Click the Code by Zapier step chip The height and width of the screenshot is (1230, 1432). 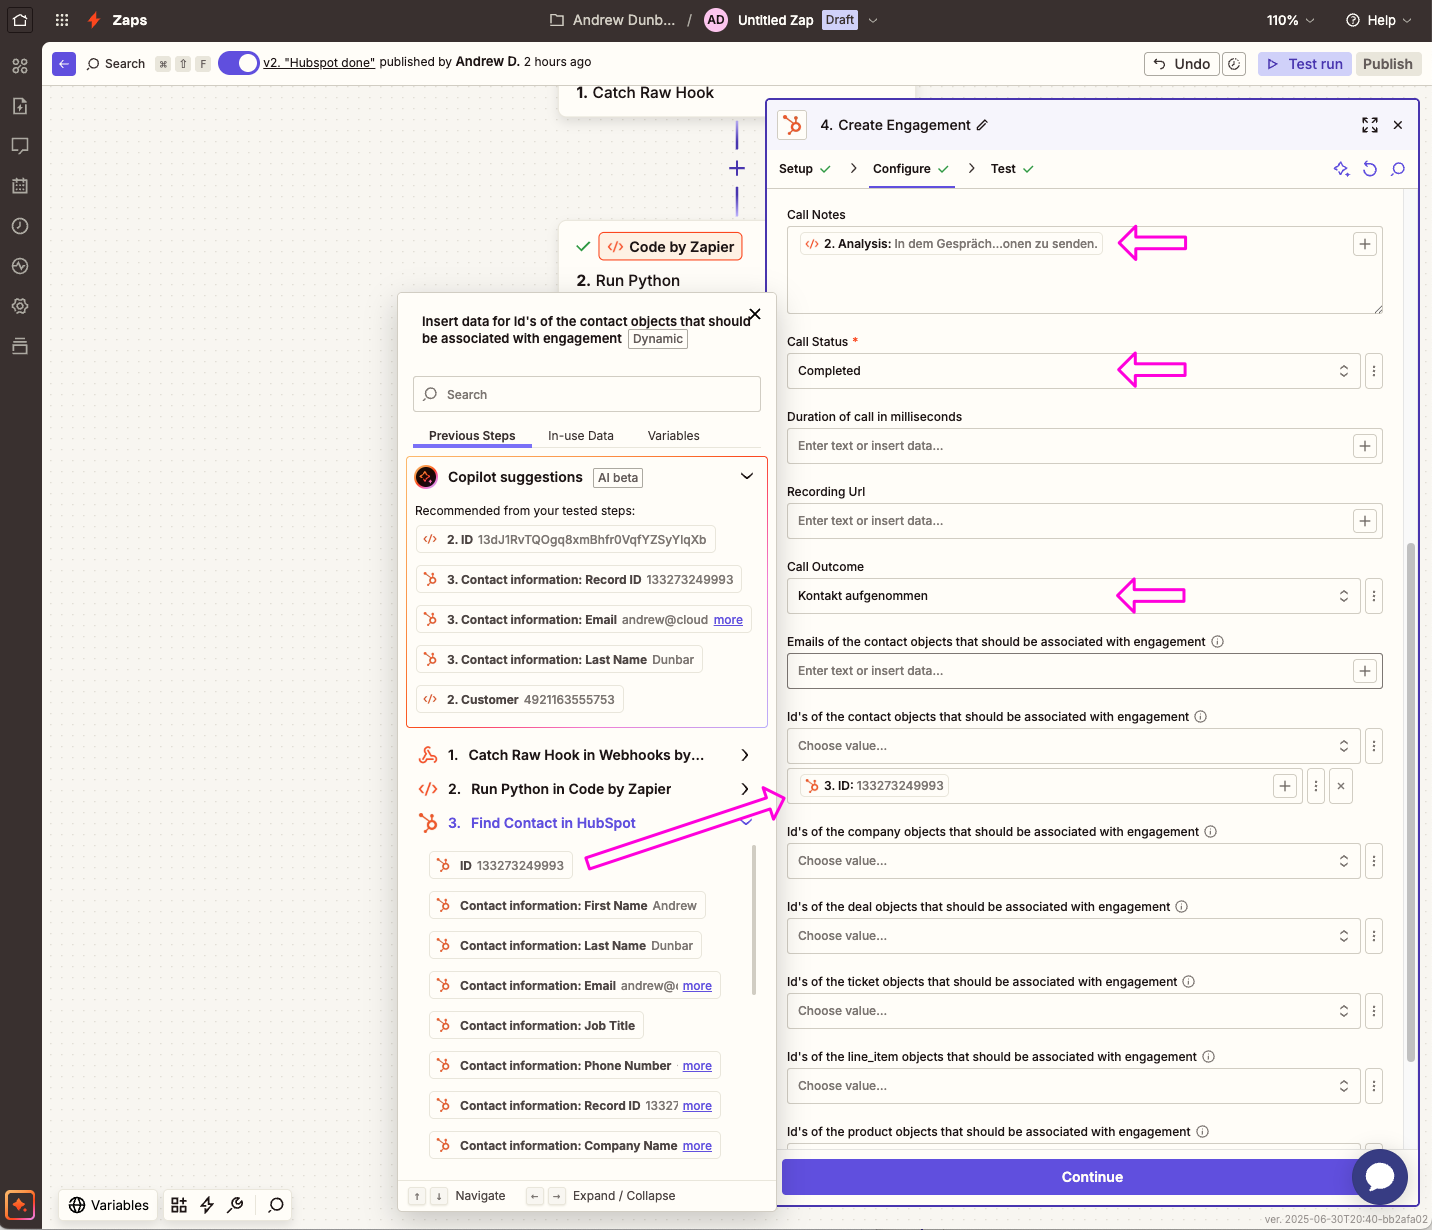pyautogui.click(x=670, y=247)
